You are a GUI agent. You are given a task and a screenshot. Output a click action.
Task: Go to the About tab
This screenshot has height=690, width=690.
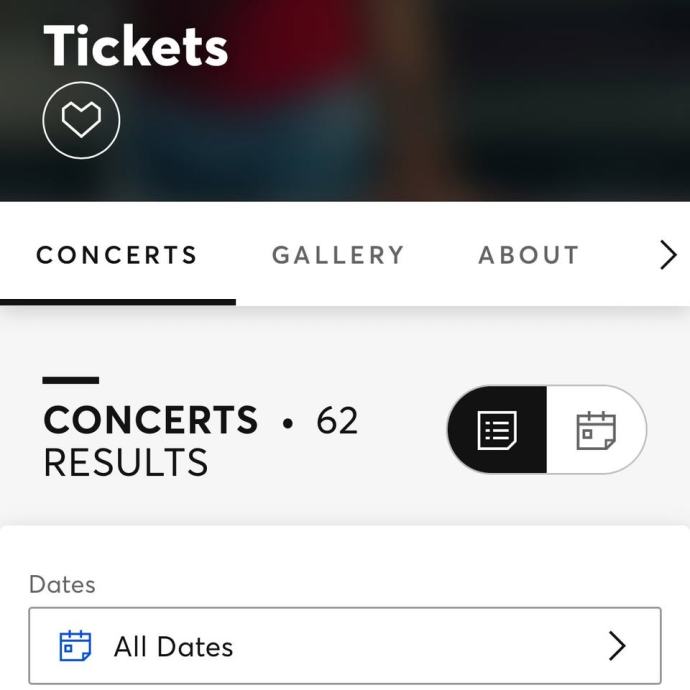[x=528, y=255]
